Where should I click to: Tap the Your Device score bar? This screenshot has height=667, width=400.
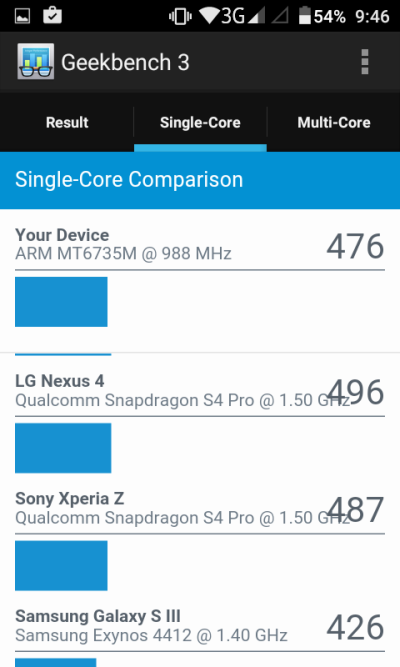tap(61, 302)
